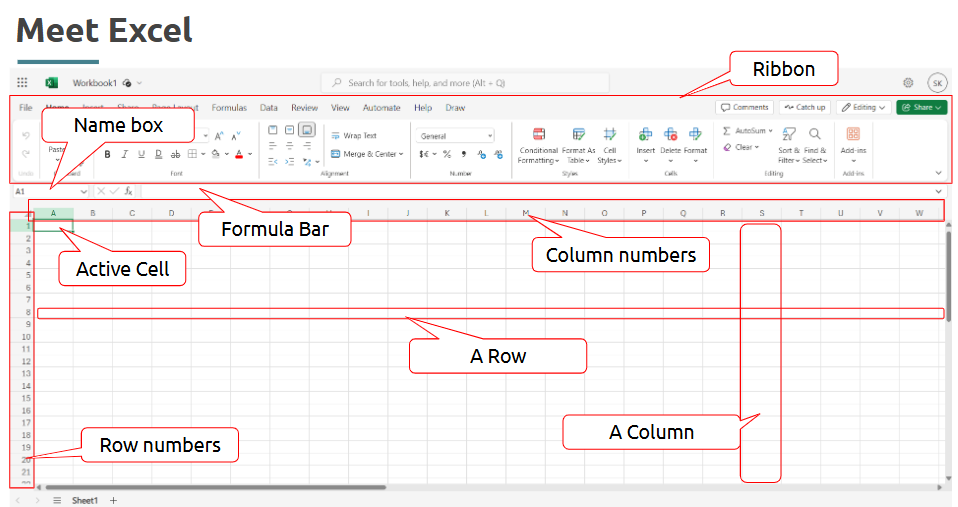This screenshot has height=507, width=958.
Task: Increase decimal places
Action: tap(481, 154)
